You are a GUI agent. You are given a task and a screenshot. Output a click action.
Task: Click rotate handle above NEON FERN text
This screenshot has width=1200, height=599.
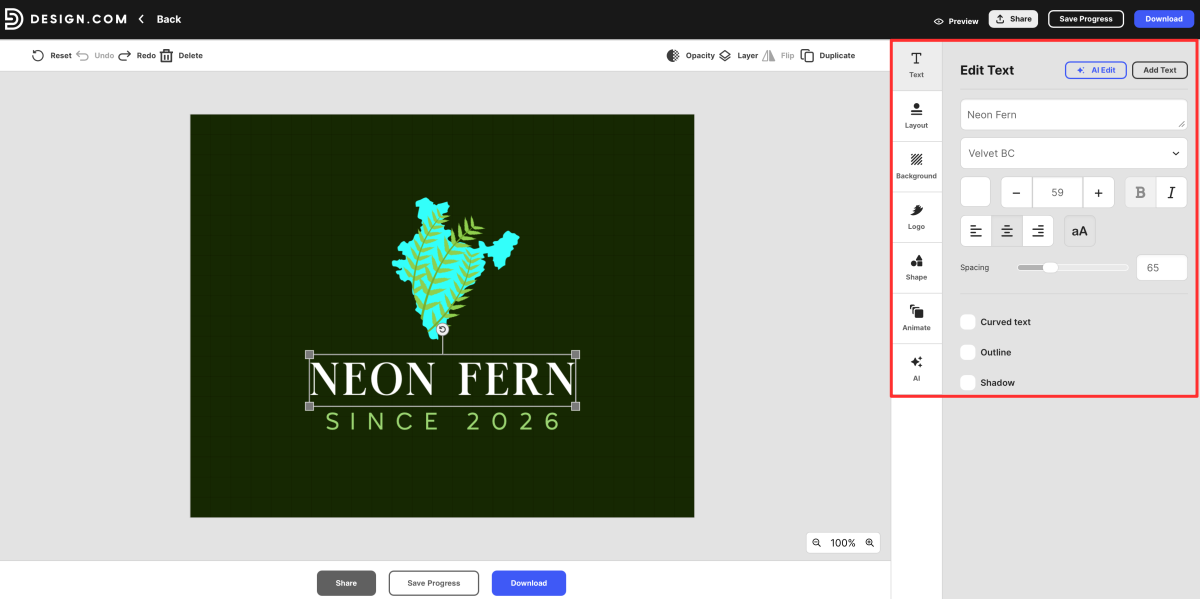(442, 329)
